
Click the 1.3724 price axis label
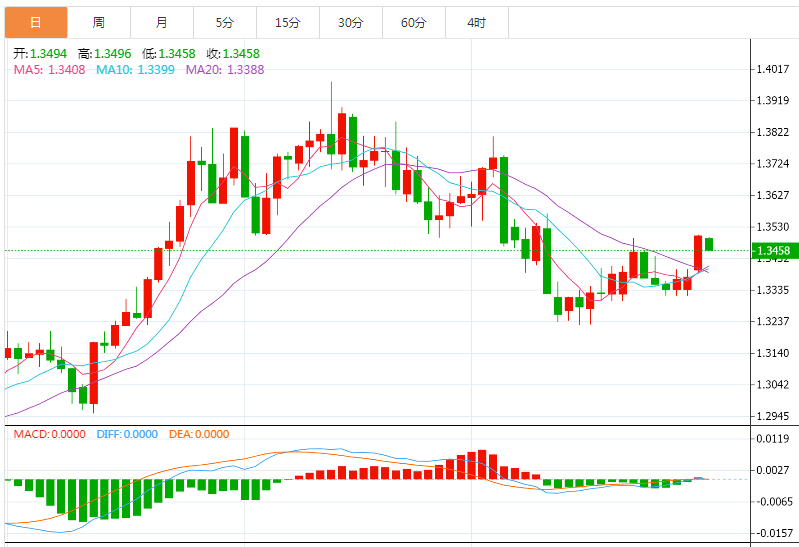[773, 164]
